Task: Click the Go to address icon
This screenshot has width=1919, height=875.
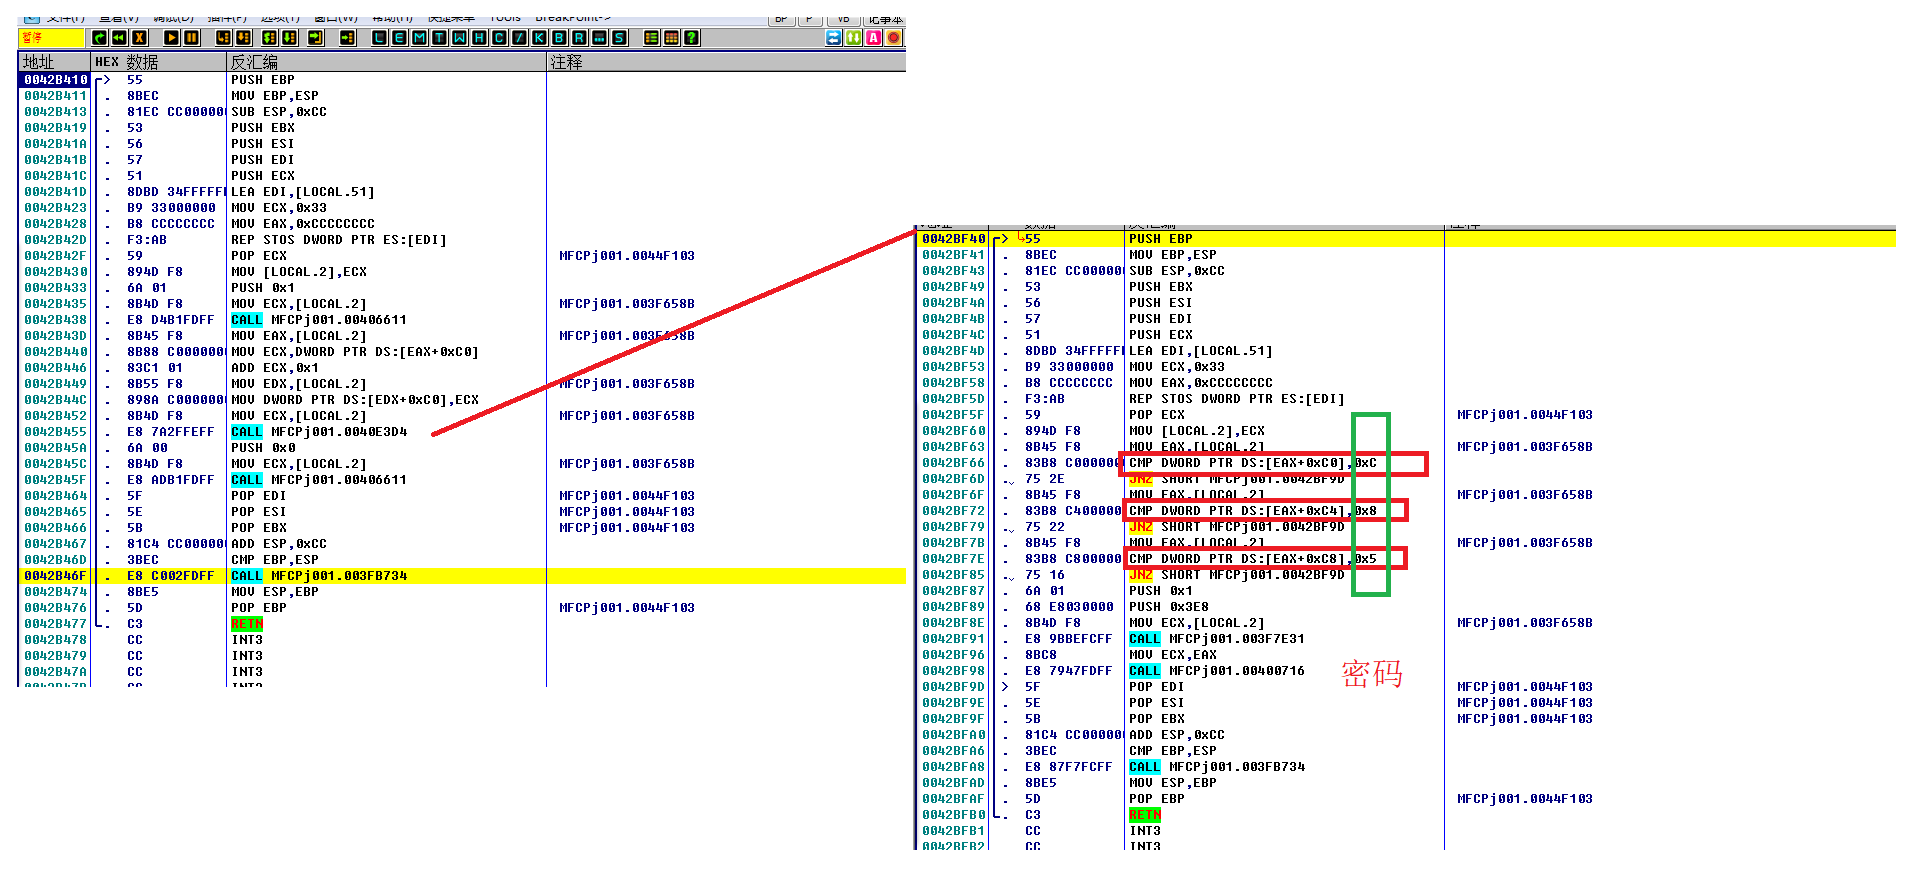Action: click(347, 38)
